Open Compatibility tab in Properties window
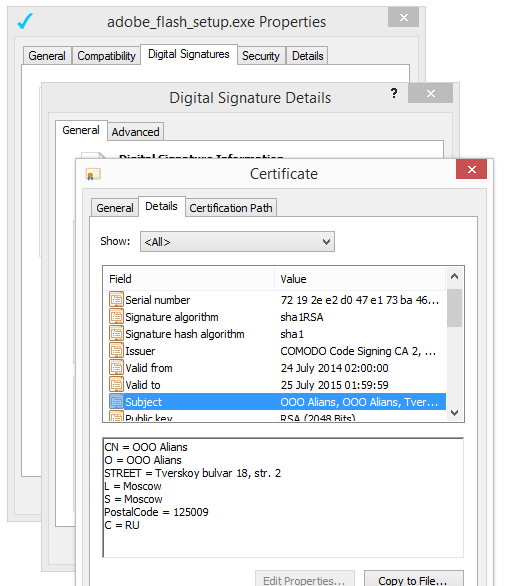 pos(106,56)
